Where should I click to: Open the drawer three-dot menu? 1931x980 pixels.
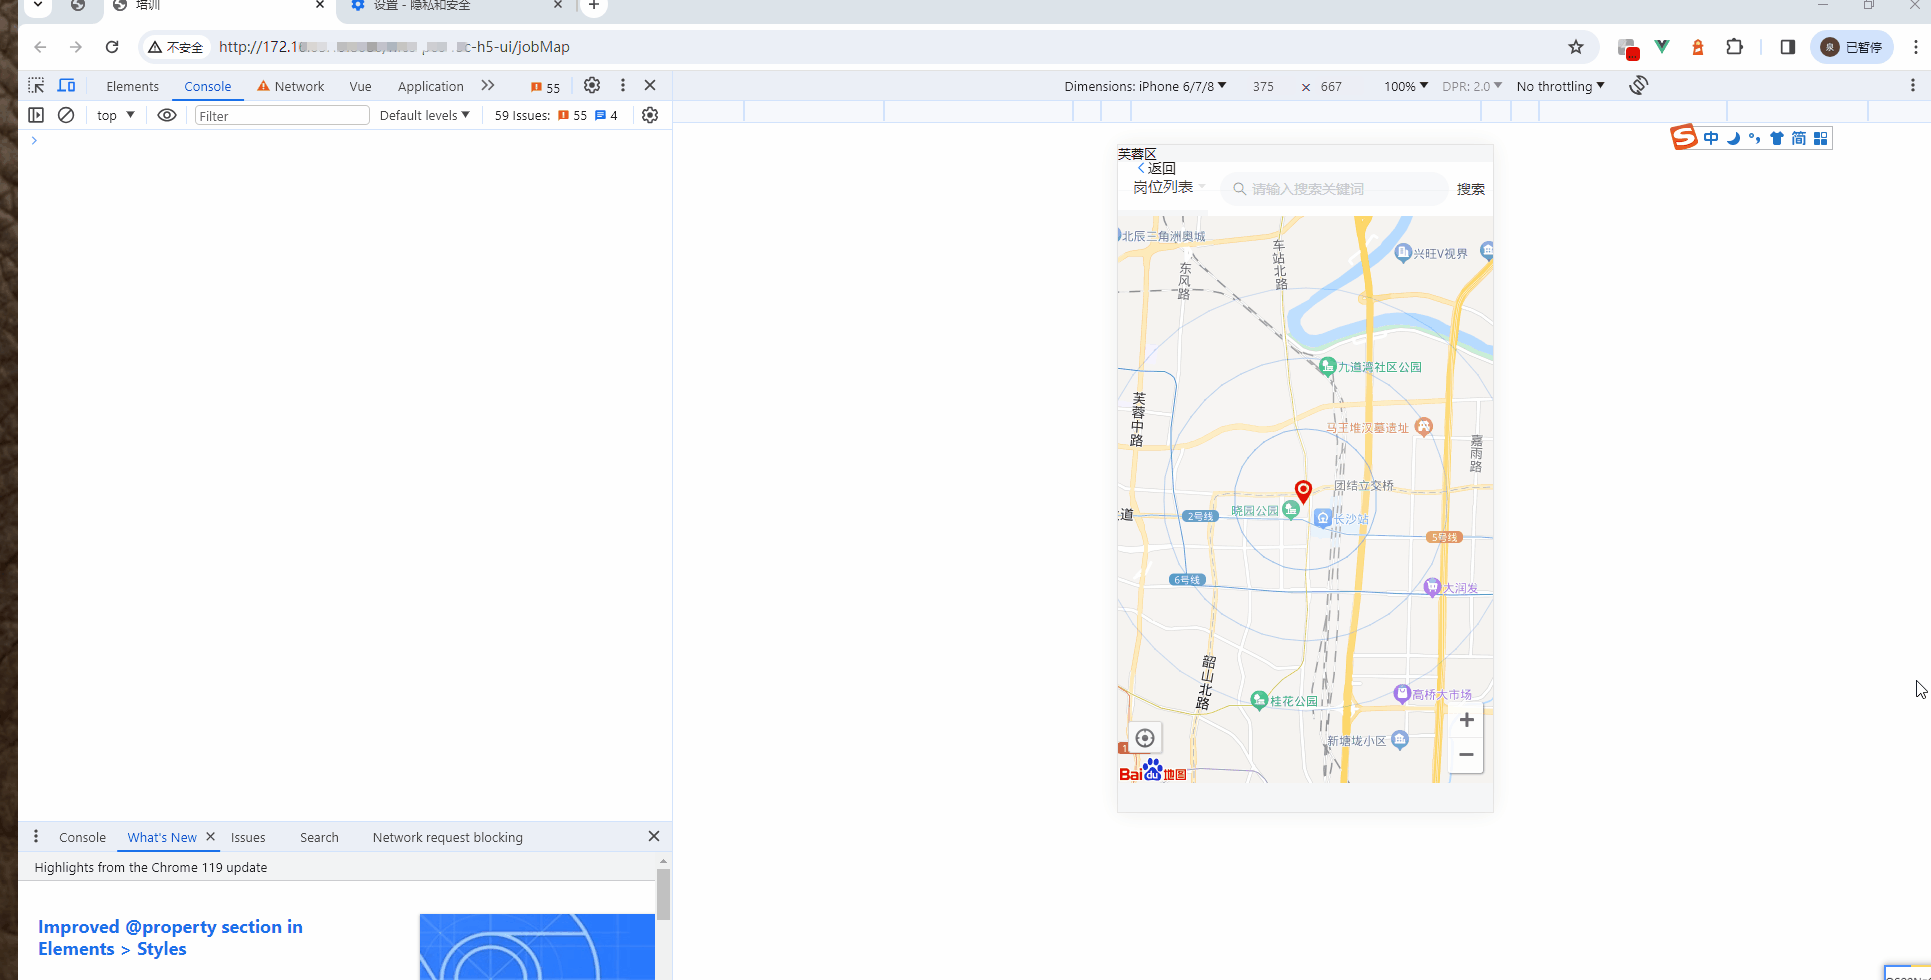(36, 837)
